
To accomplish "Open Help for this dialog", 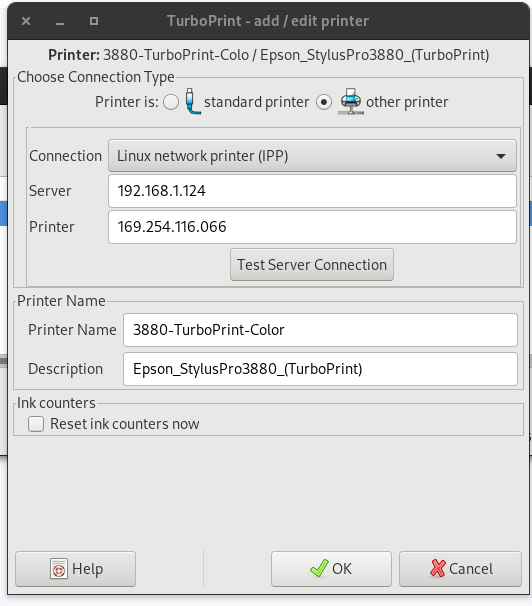I will [x=76, y=569].
